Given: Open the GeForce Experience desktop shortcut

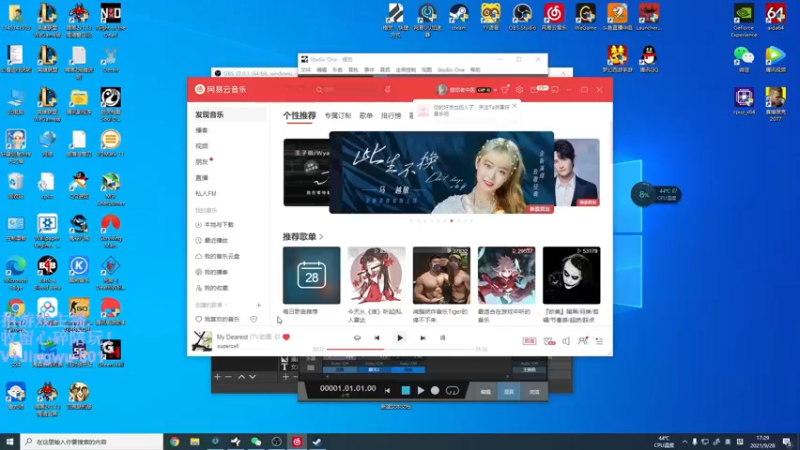Looking at the screenshot, I should coord(744,20).
